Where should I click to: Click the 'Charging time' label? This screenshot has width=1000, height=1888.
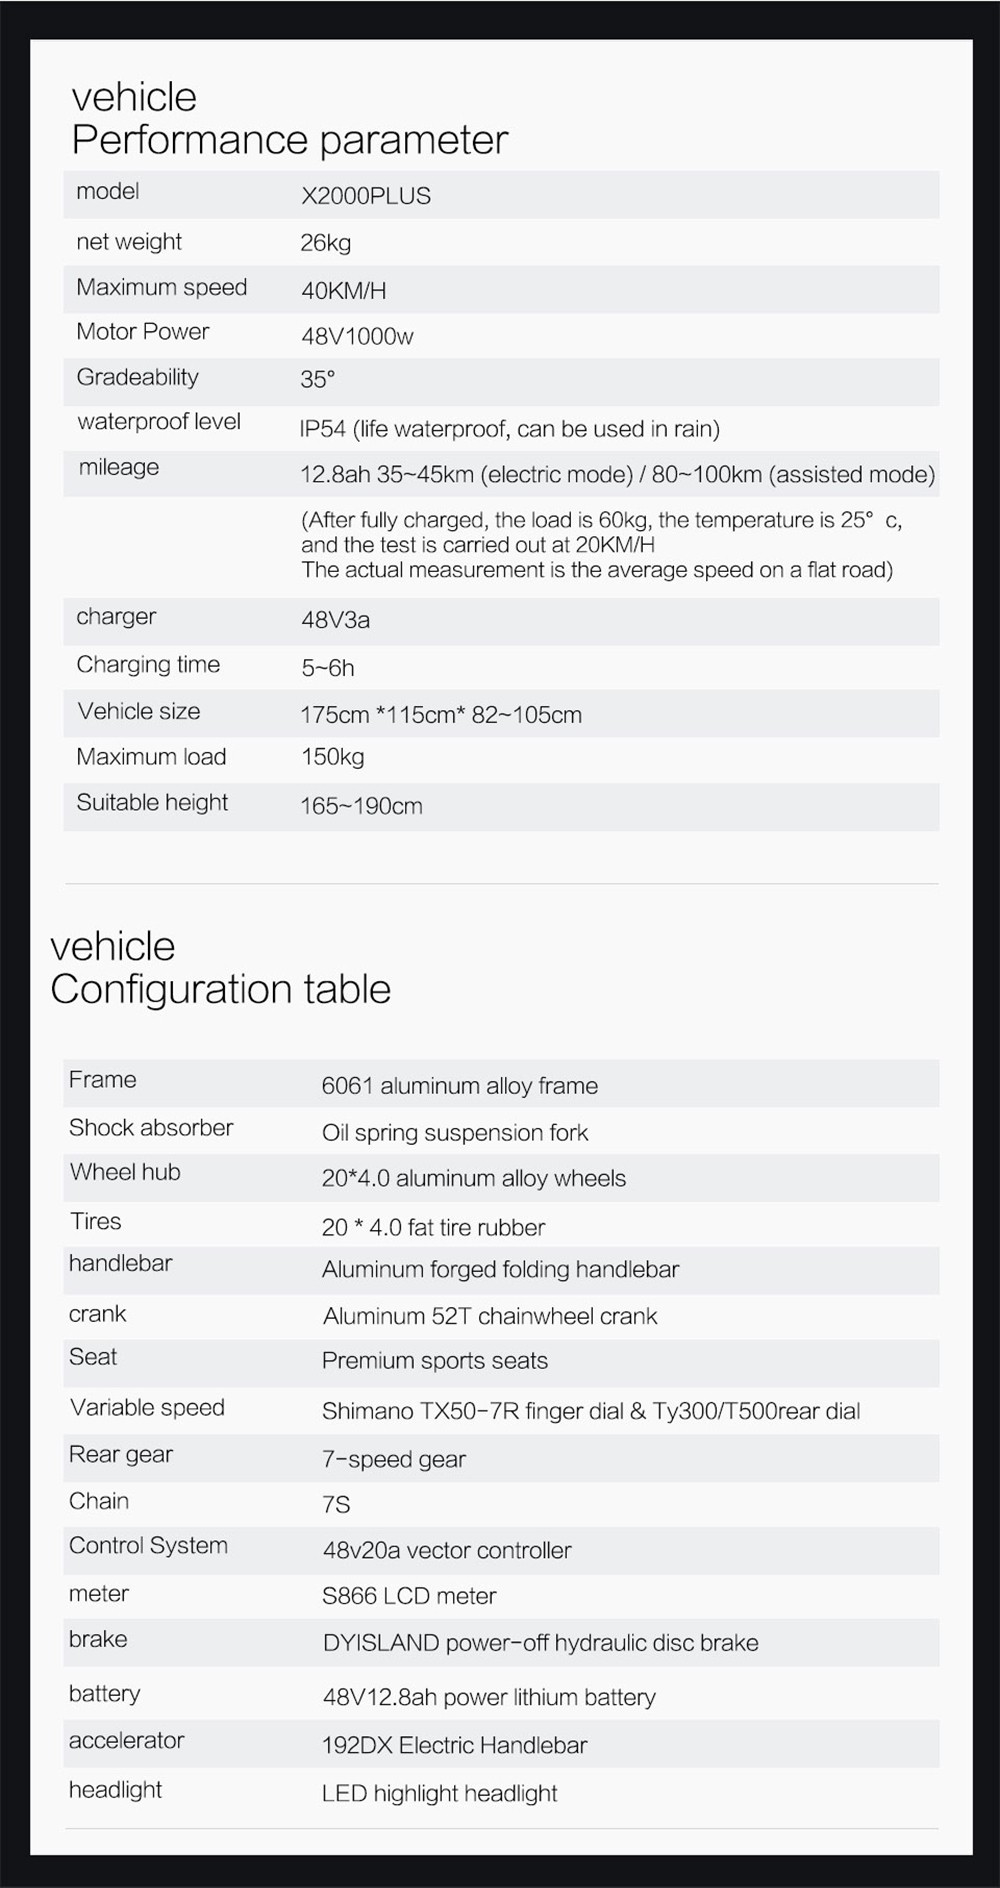tap(148, 665)
